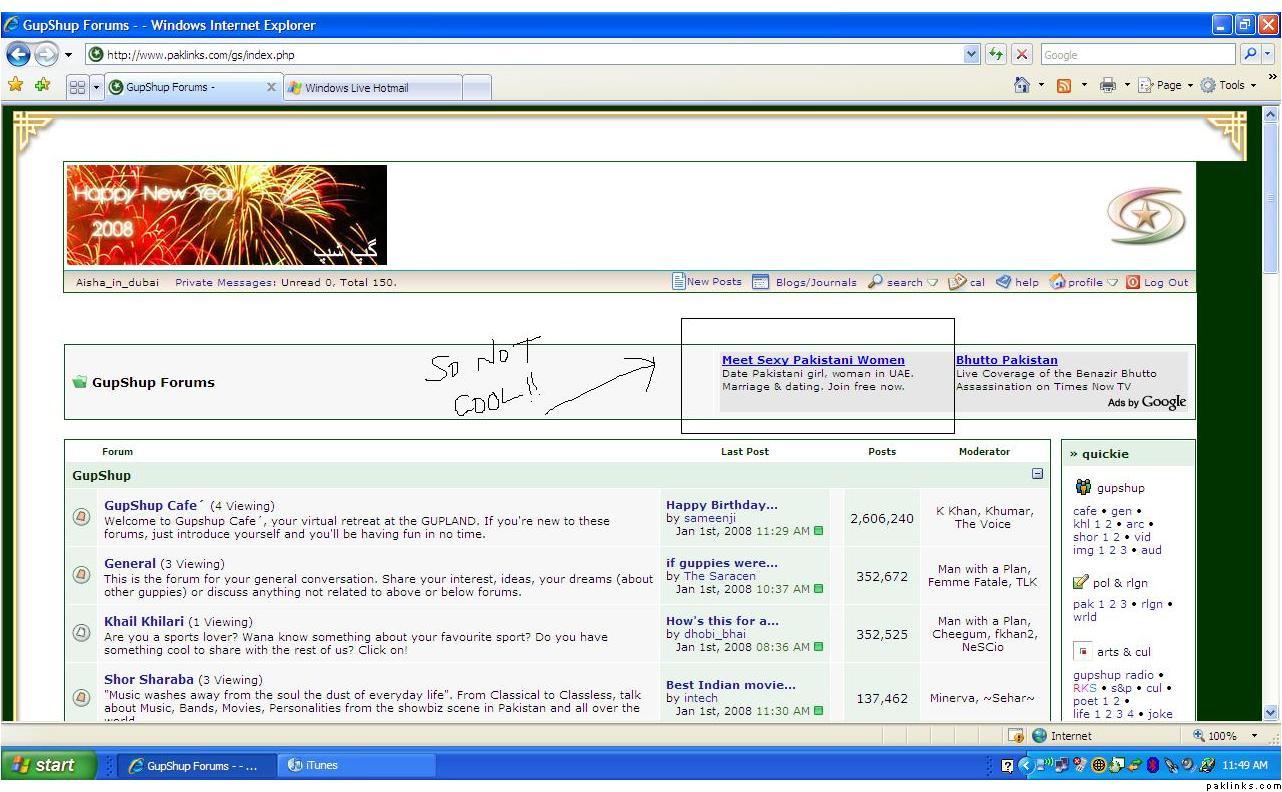Screen dimensions: 1282x792
Task: Click the New Posts link
Action: (x=713, y=282)
